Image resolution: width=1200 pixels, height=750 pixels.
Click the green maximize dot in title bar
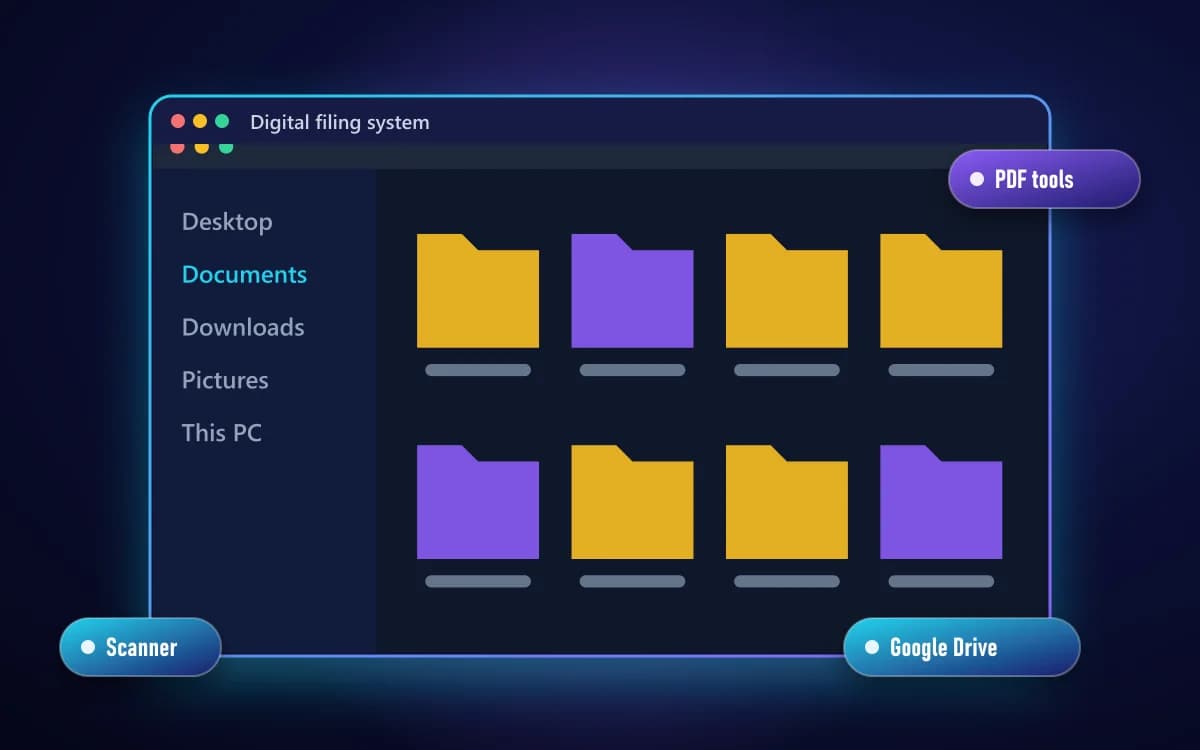(222, 121)
